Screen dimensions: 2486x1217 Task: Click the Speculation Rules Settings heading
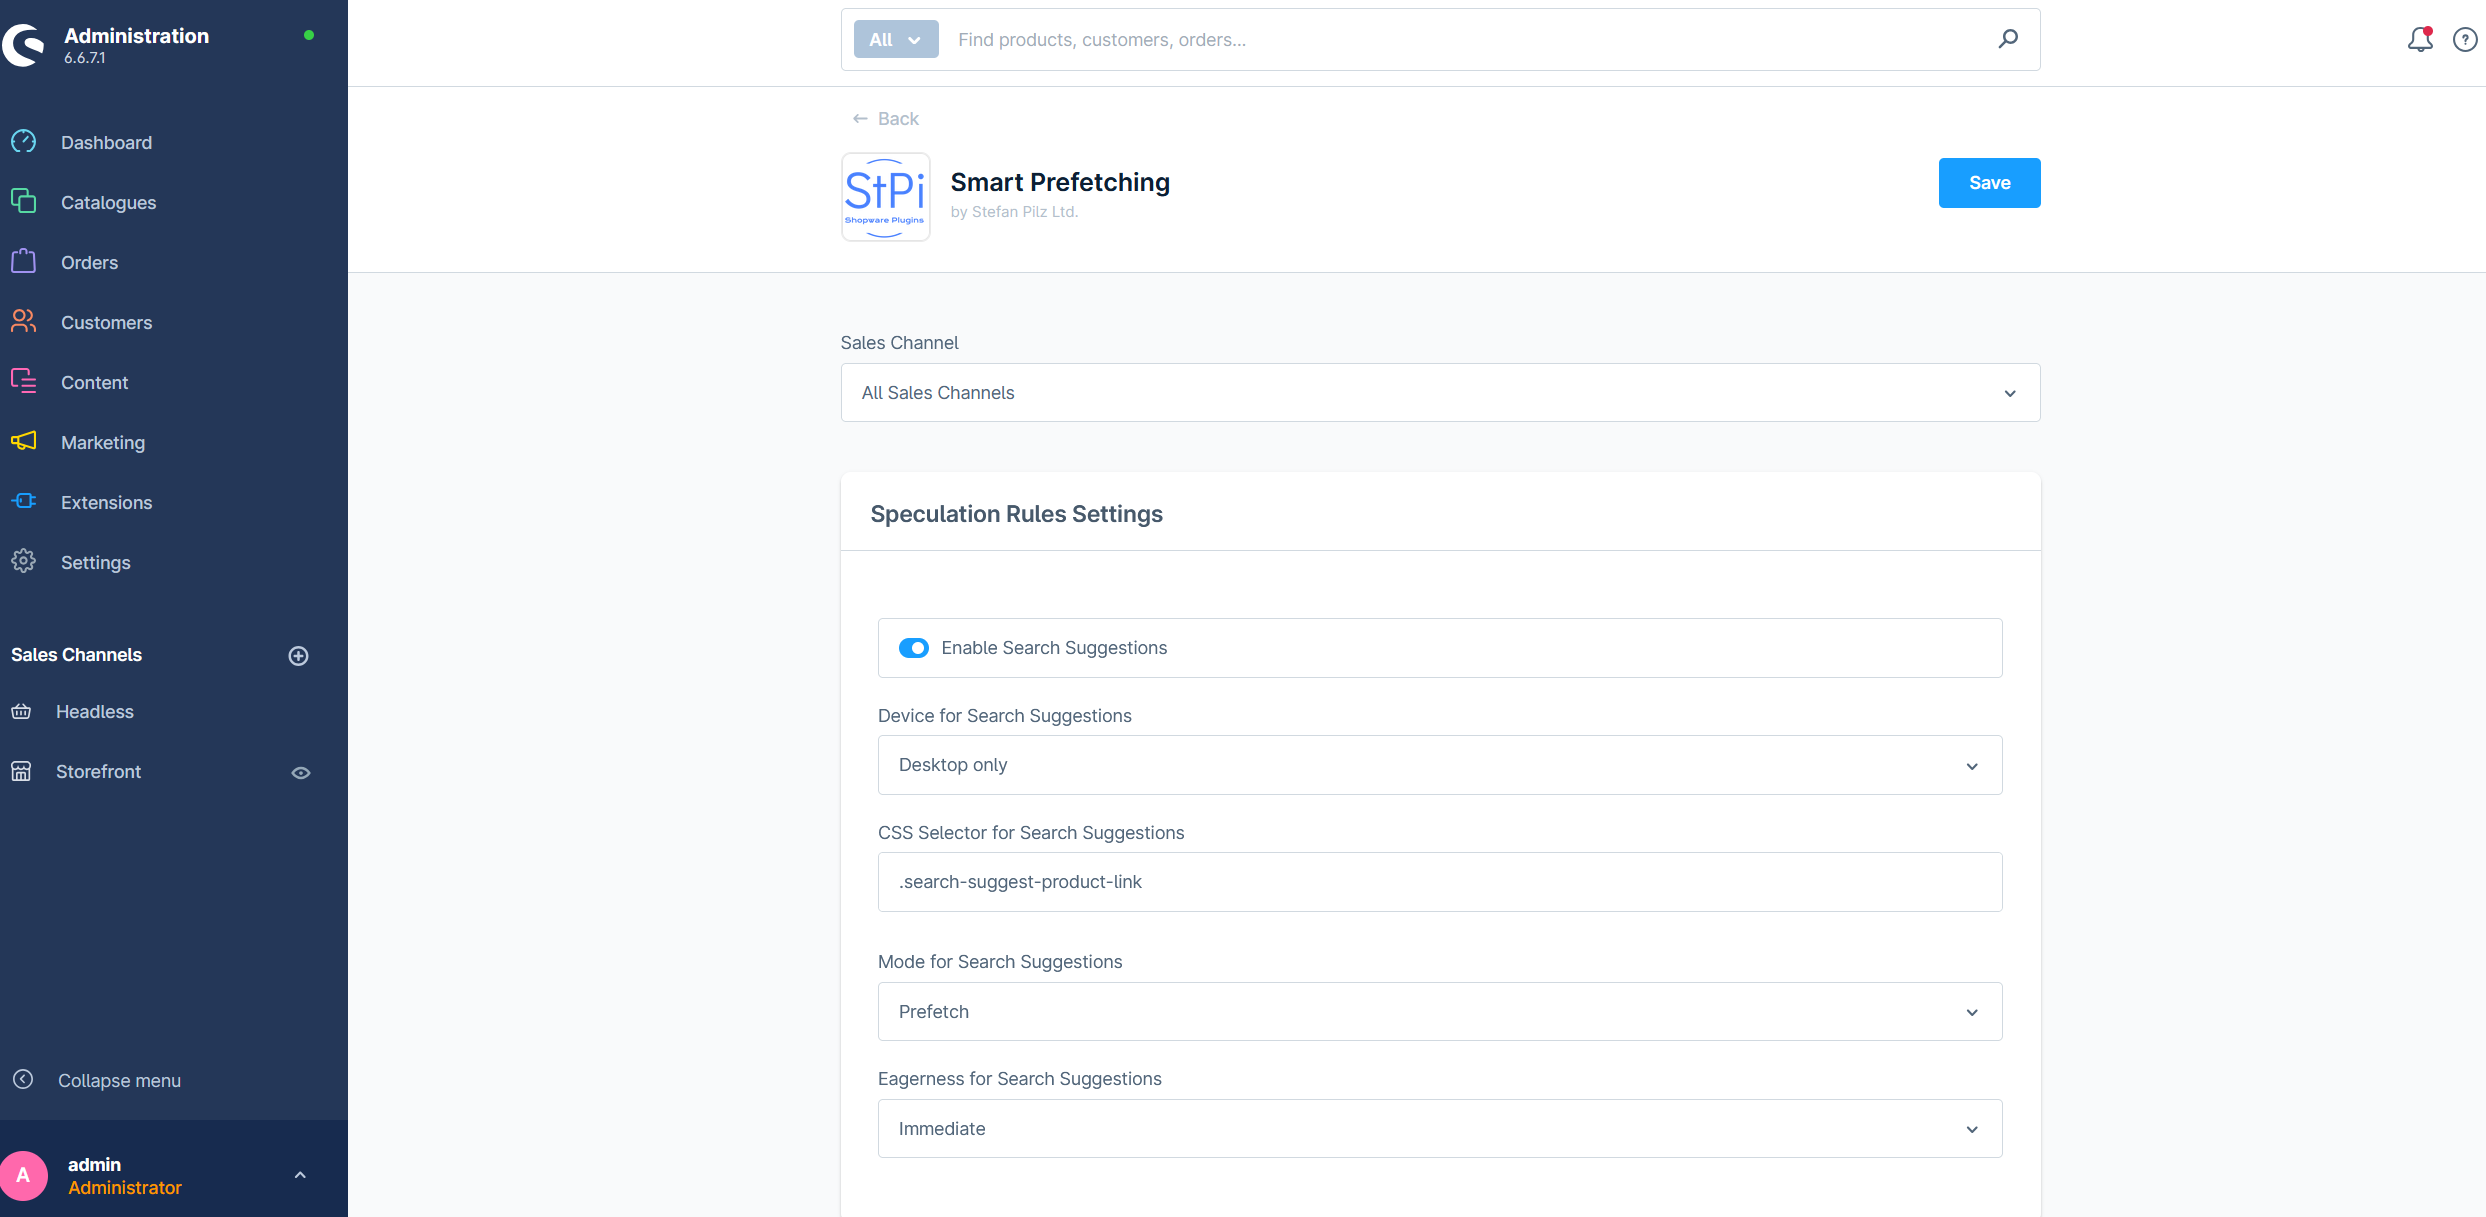tap(1016, 514)
